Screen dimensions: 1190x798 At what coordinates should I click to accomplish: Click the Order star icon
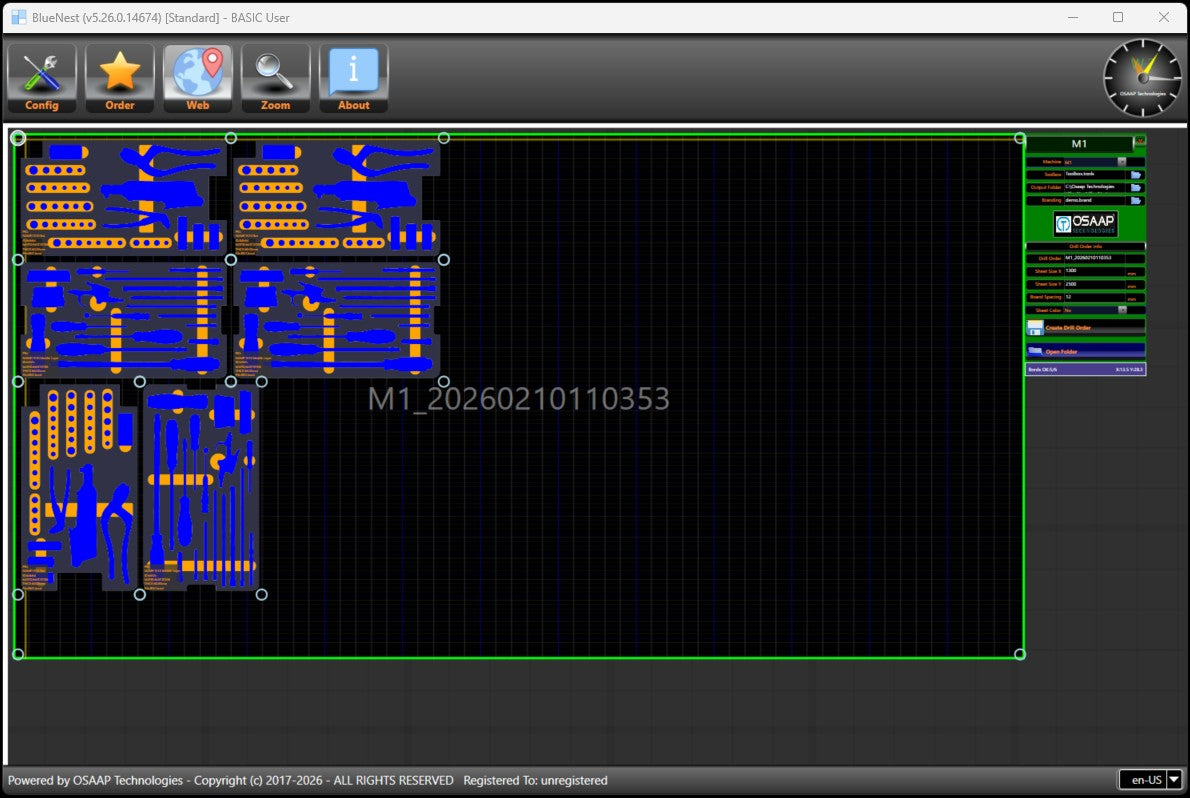pos(120,78)
